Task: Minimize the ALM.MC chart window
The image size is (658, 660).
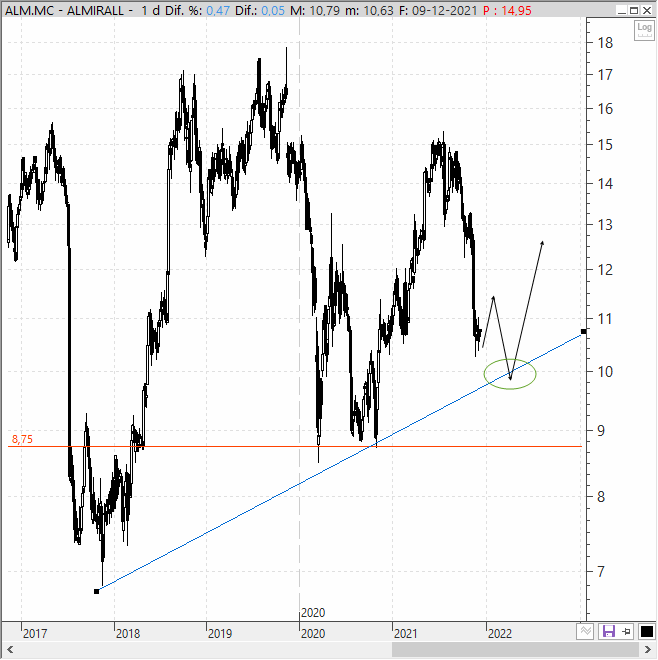Action: tap(622, 11)
